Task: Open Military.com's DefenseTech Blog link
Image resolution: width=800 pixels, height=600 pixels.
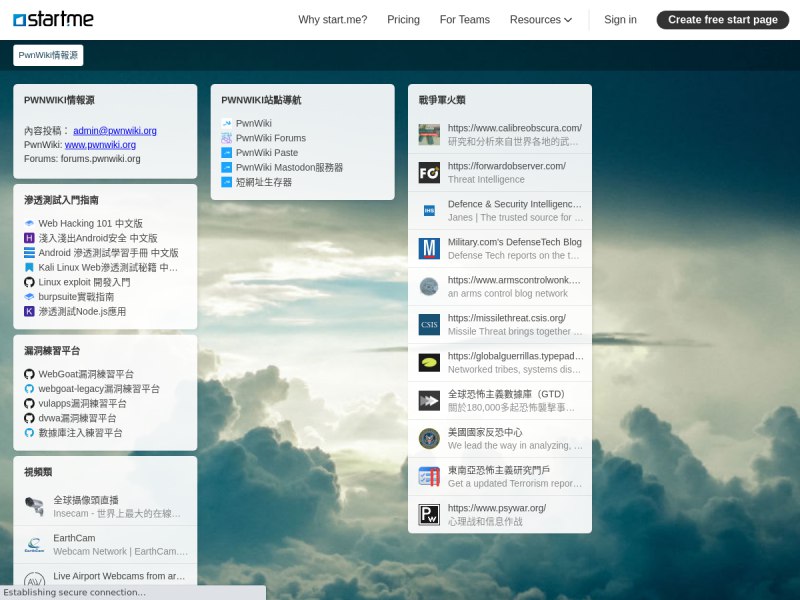Action: click(515, 242)
